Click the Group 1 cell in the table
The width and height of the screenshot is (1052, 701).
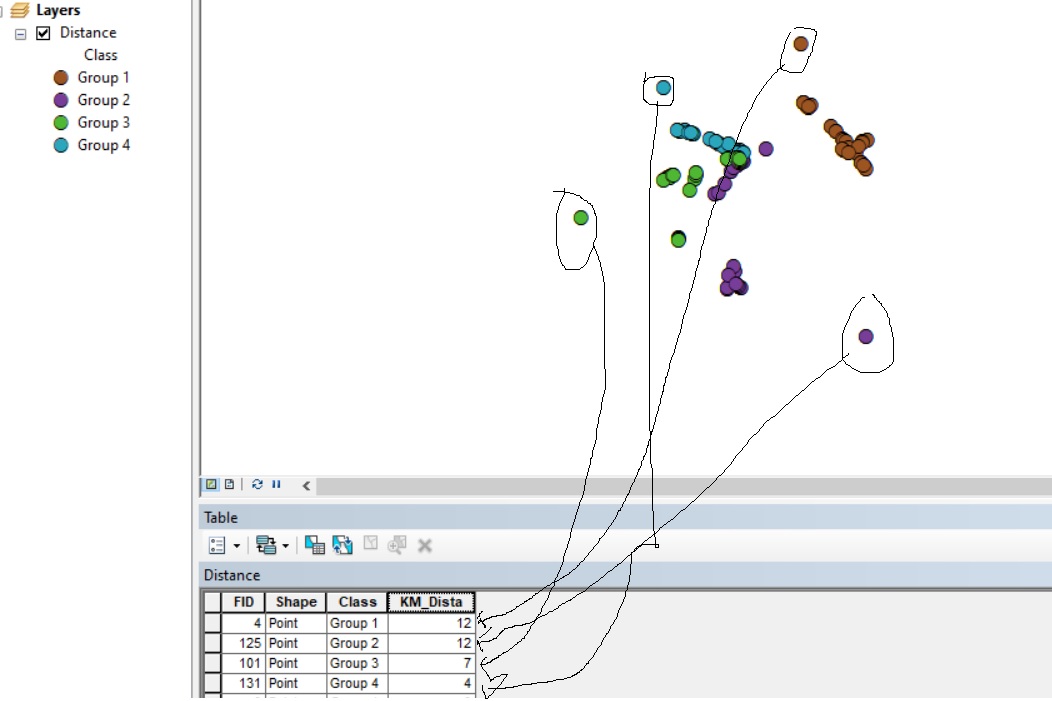357,623
